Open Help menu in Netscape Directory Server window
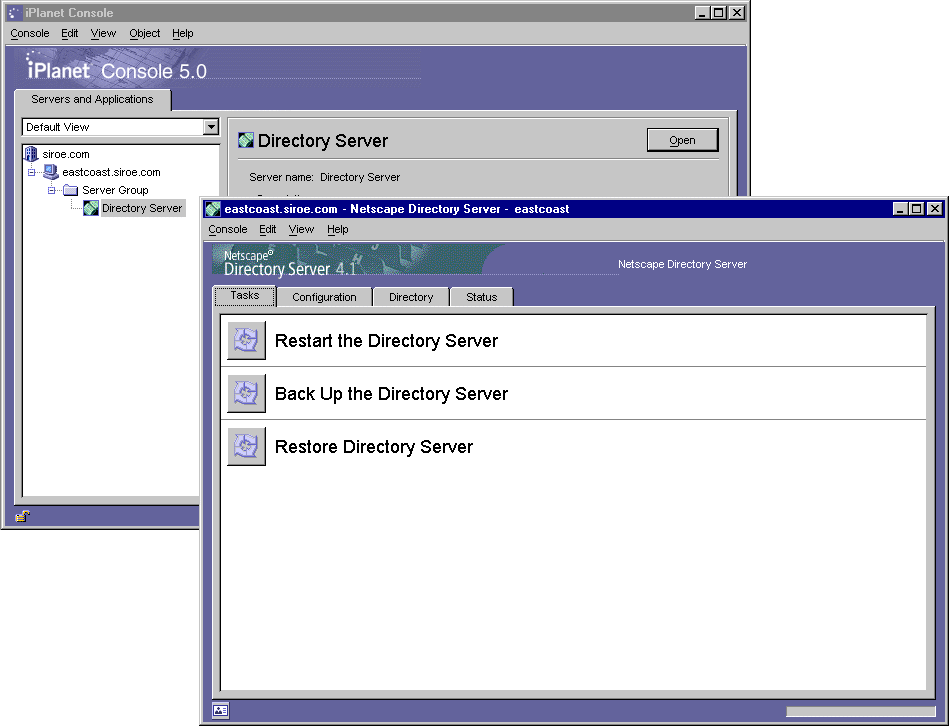This screenshot has height=726, width=949. tap(338, 229)
